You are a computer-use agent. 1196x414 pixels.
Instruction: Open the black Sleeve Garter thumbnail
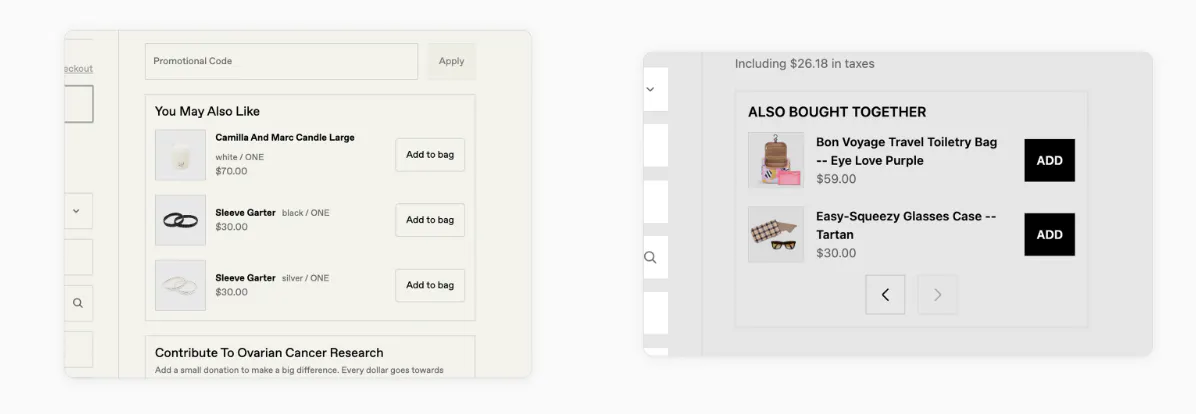(181, 220)
